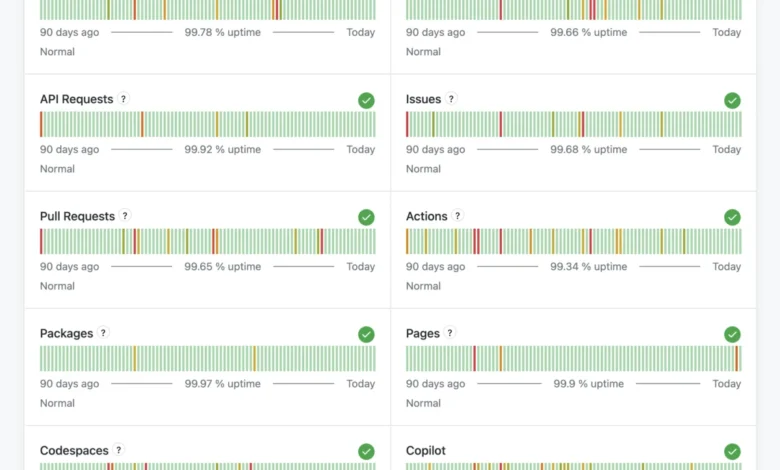Click the Codespaces help question mark
The image size is (780, 470).
[119, 450]
